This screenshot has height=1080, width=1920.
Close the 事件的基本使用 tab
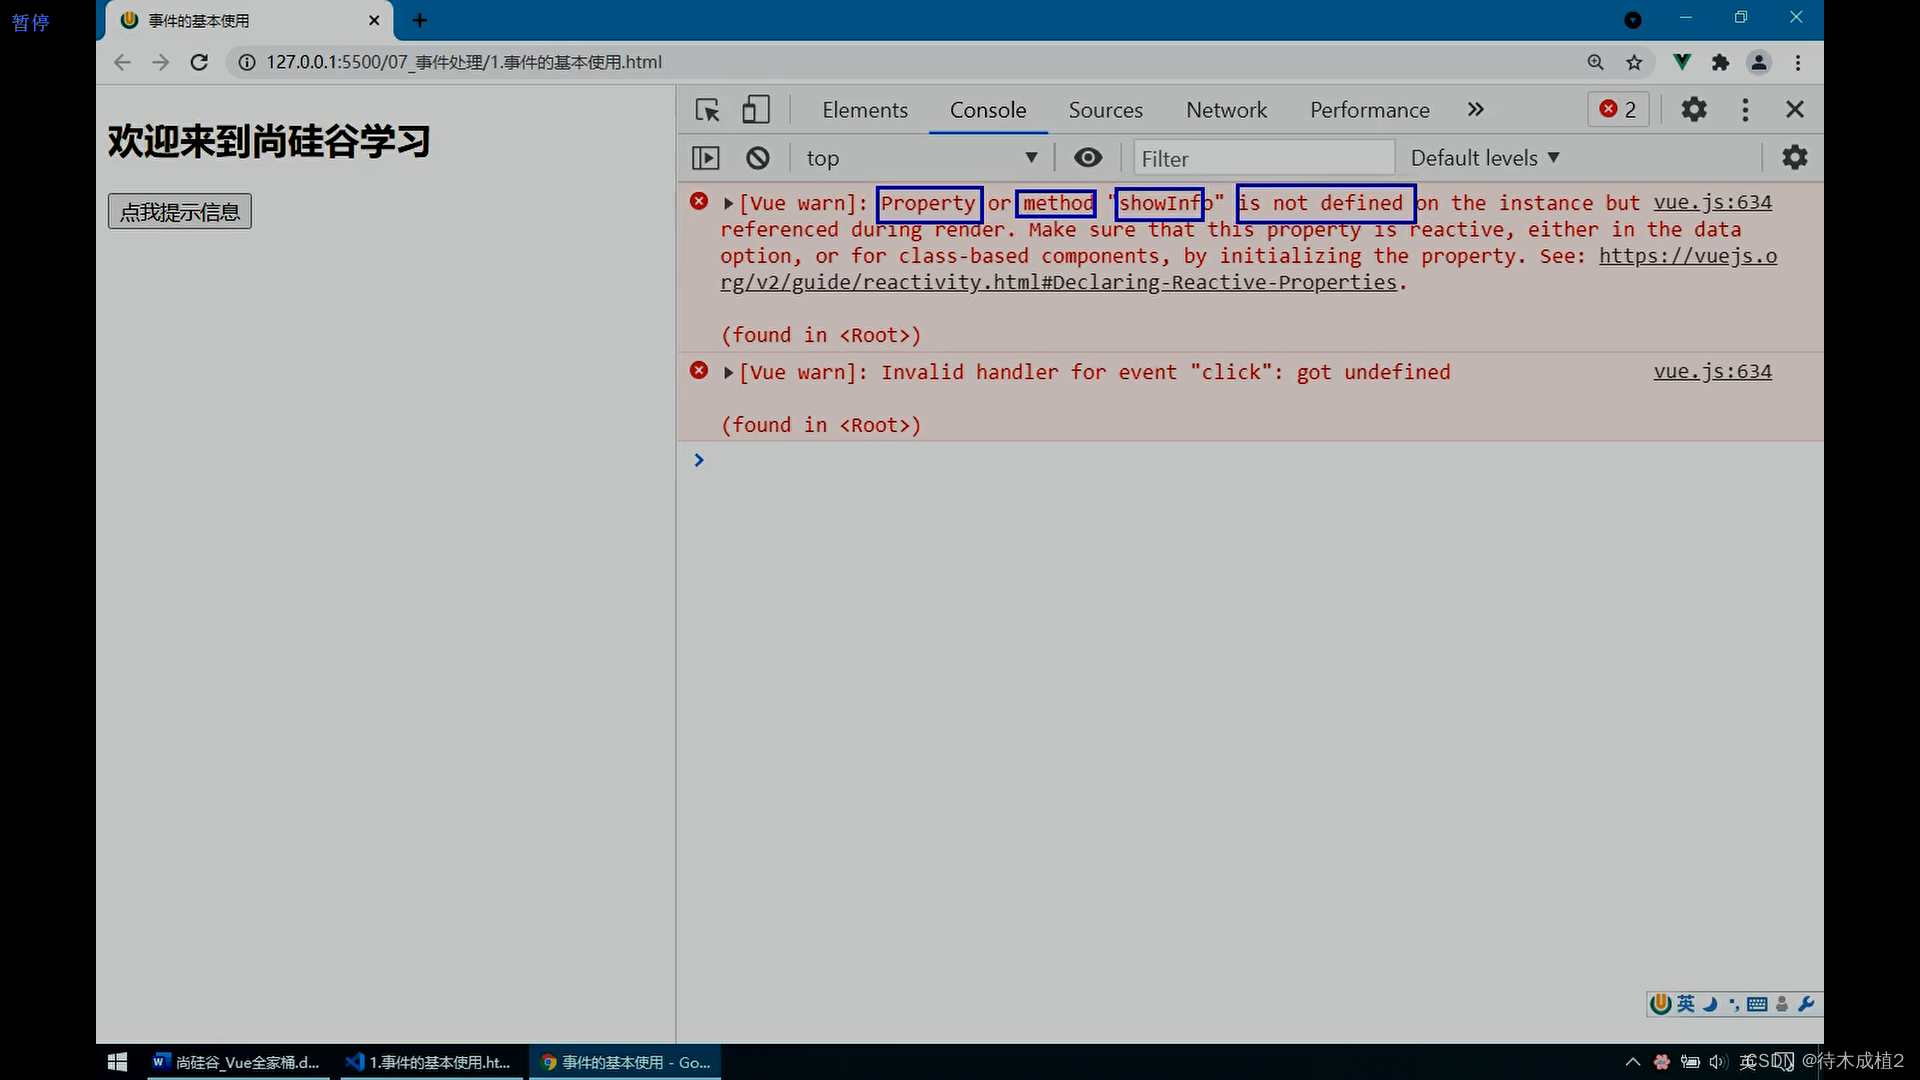coord(374,20)
